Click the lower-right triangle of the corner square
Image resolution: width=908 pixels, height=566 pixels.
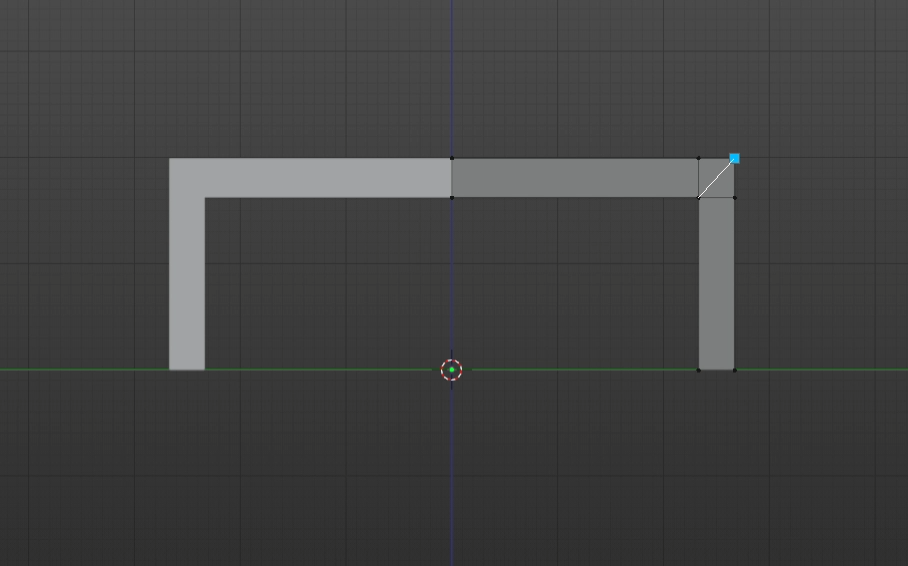click(725, 188)
